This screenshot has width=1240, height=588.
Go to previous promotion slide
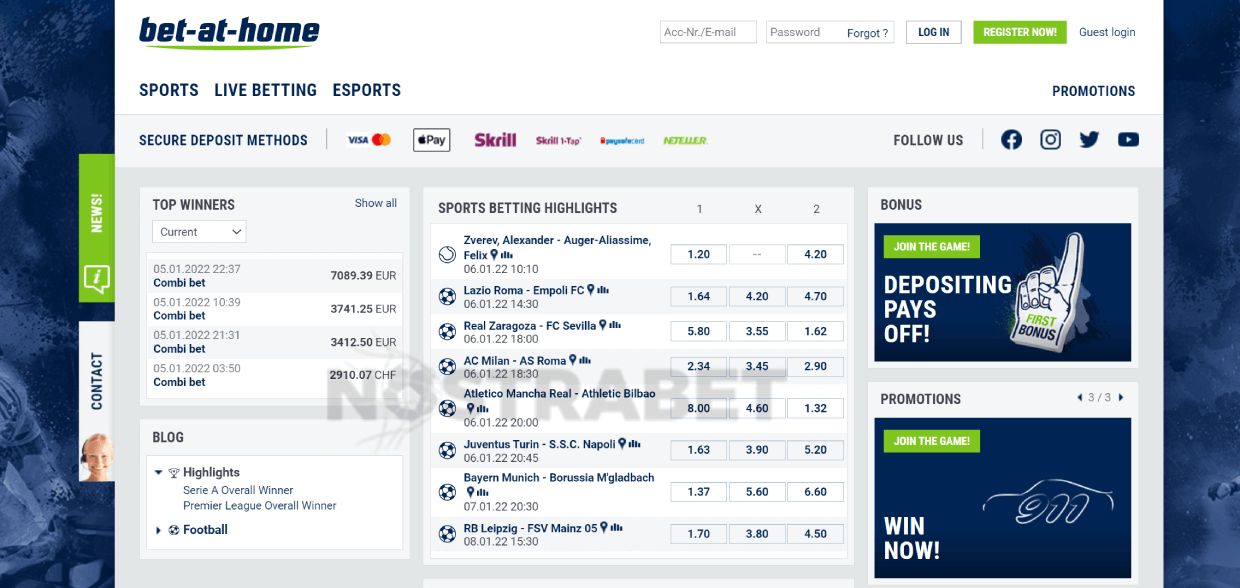pos(1079,398)
